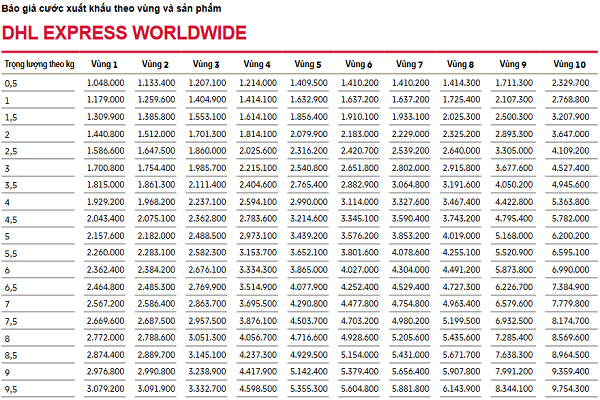Click the 3.514.900 cell under Vùng 4
Image resolution: width=600 pixels, height=400 pixels.
(258, 286)
